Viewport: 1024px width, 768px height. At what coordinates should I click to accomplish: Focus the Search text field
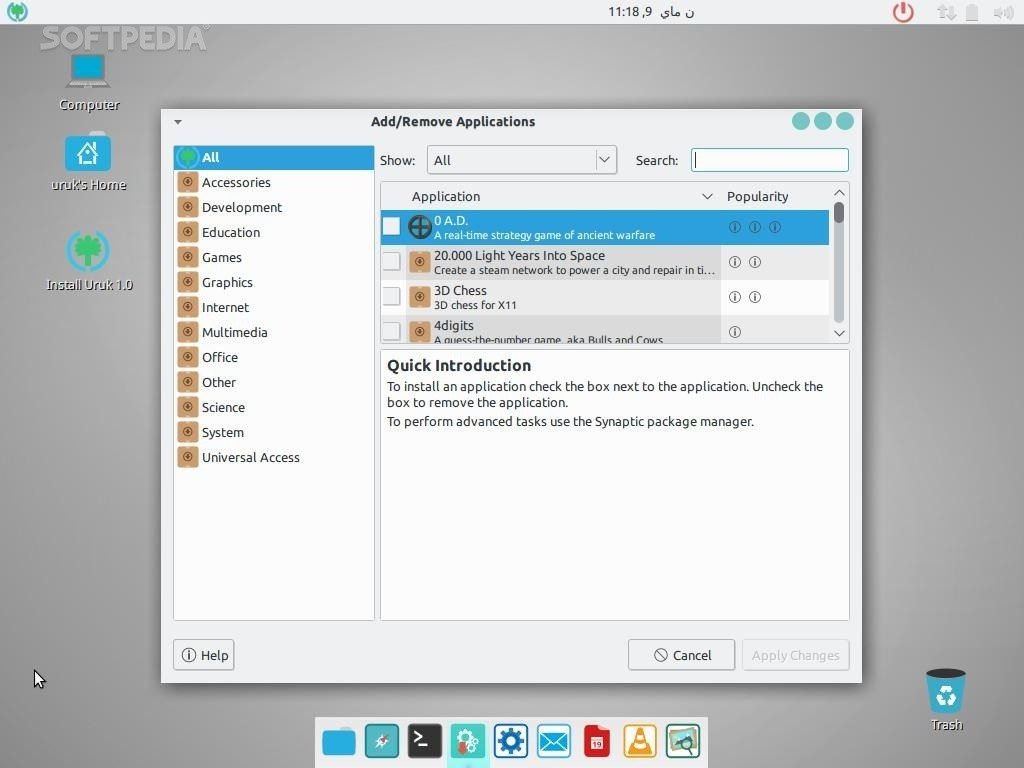tap(770, 160)
